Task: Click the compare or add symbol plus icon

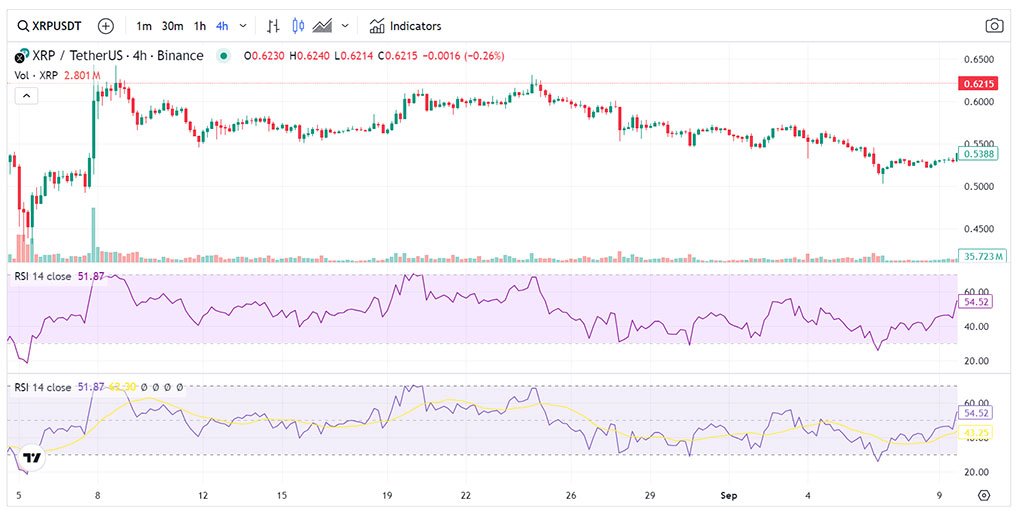Action: point(106,26)
